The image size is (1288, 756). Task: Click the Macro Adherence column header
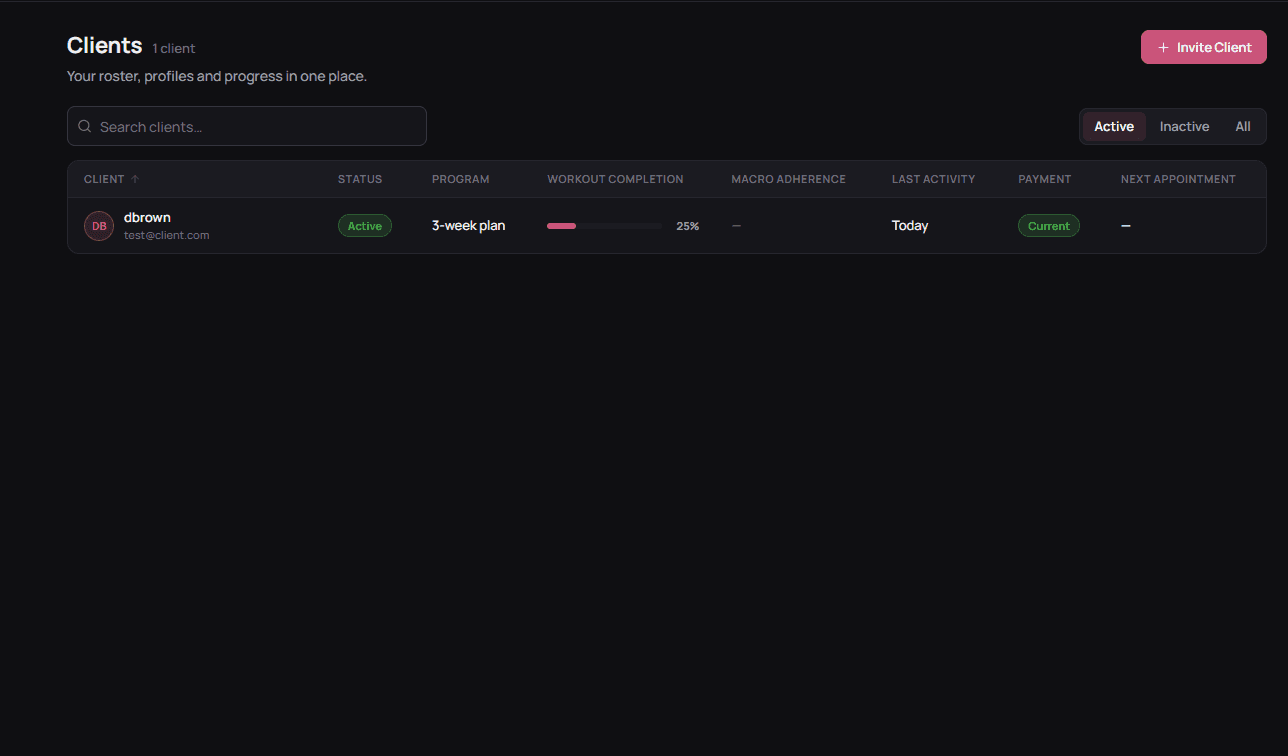point(789,180)
